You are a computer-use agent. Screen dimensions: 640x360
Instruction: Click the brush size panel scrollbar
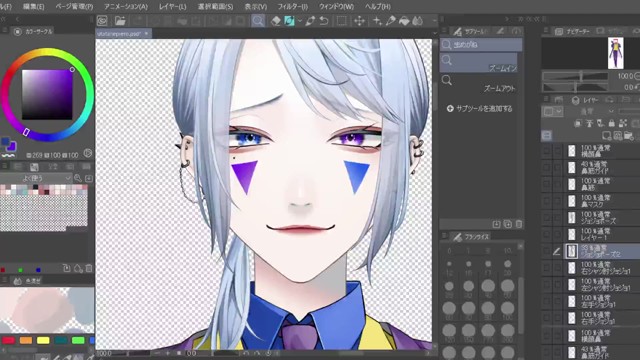click(520, 304)
